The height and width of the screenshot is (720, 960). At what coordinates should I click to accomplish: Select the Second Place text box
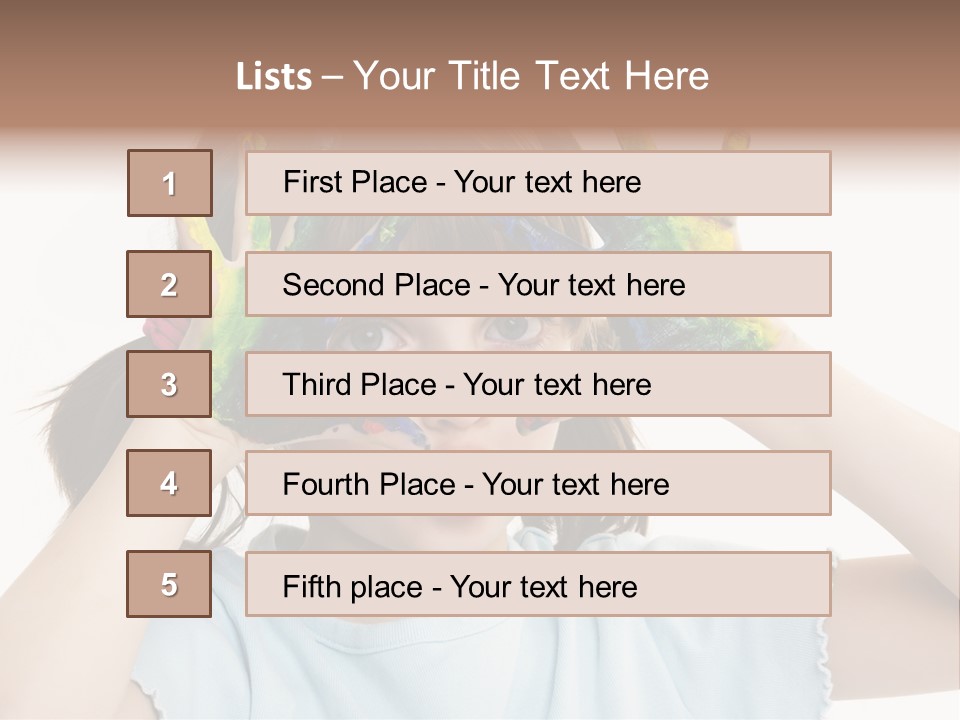[538, 284]
